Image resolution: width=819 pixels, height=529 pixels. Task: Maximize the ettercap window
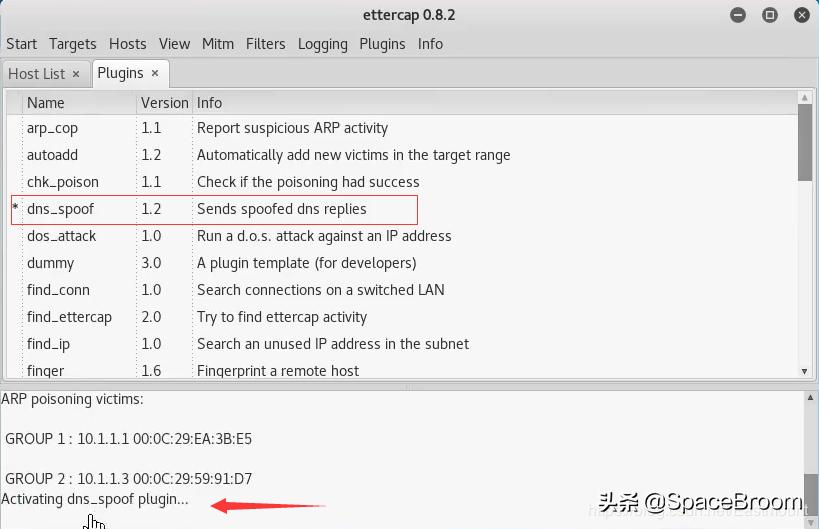(770, 15)
